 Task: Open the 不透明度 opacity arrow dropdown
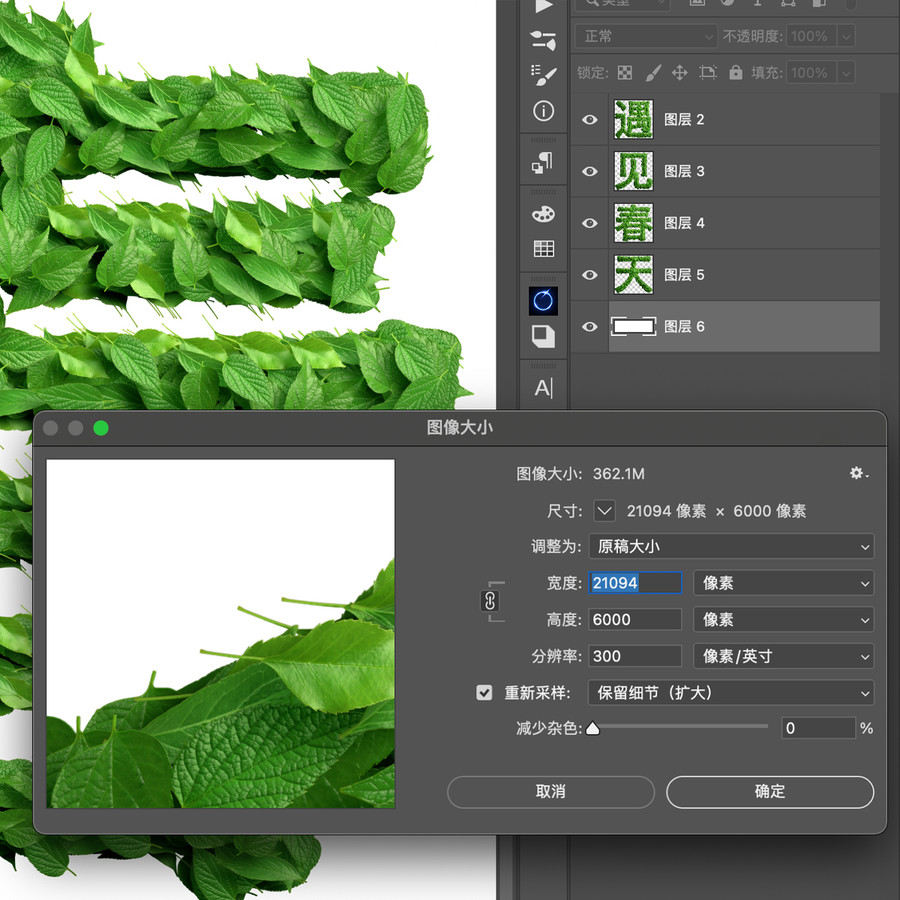(x=846, y=37)
